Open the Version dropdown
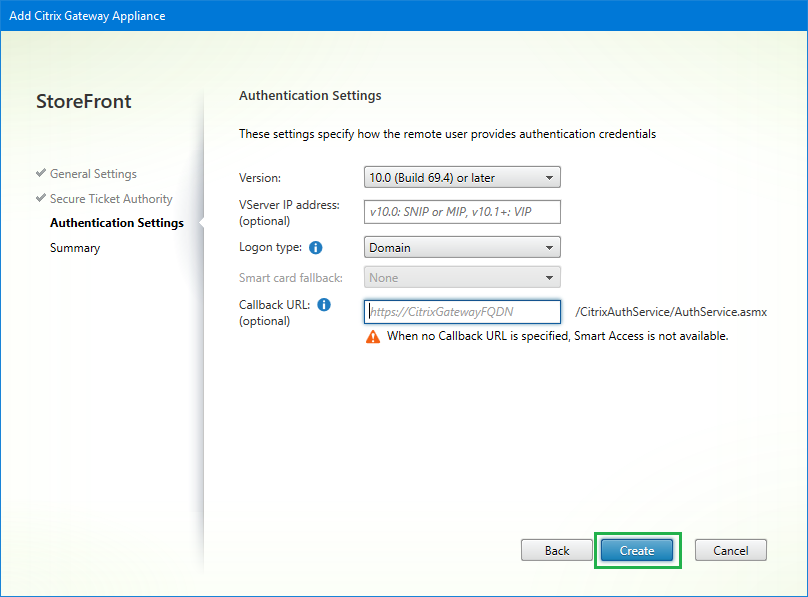 462,178
